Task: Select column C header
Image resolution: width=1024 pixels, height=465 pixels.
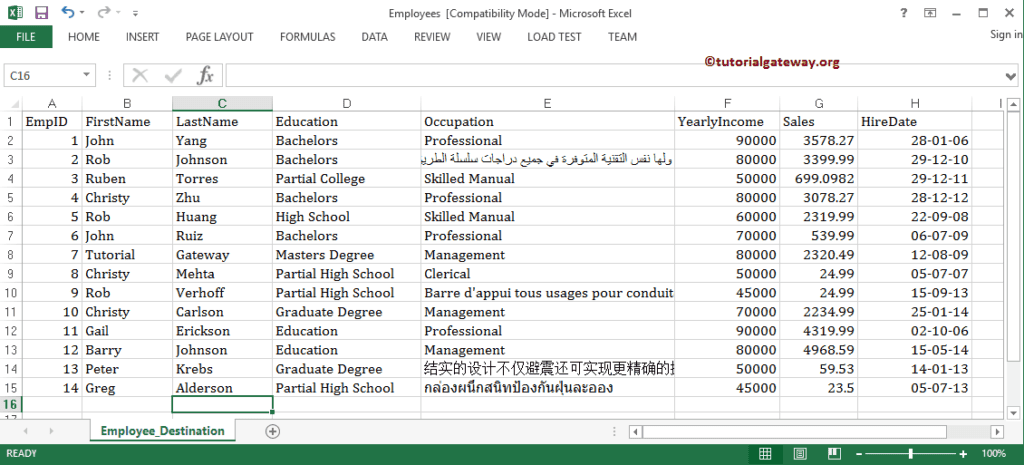Action: [222, 103]
